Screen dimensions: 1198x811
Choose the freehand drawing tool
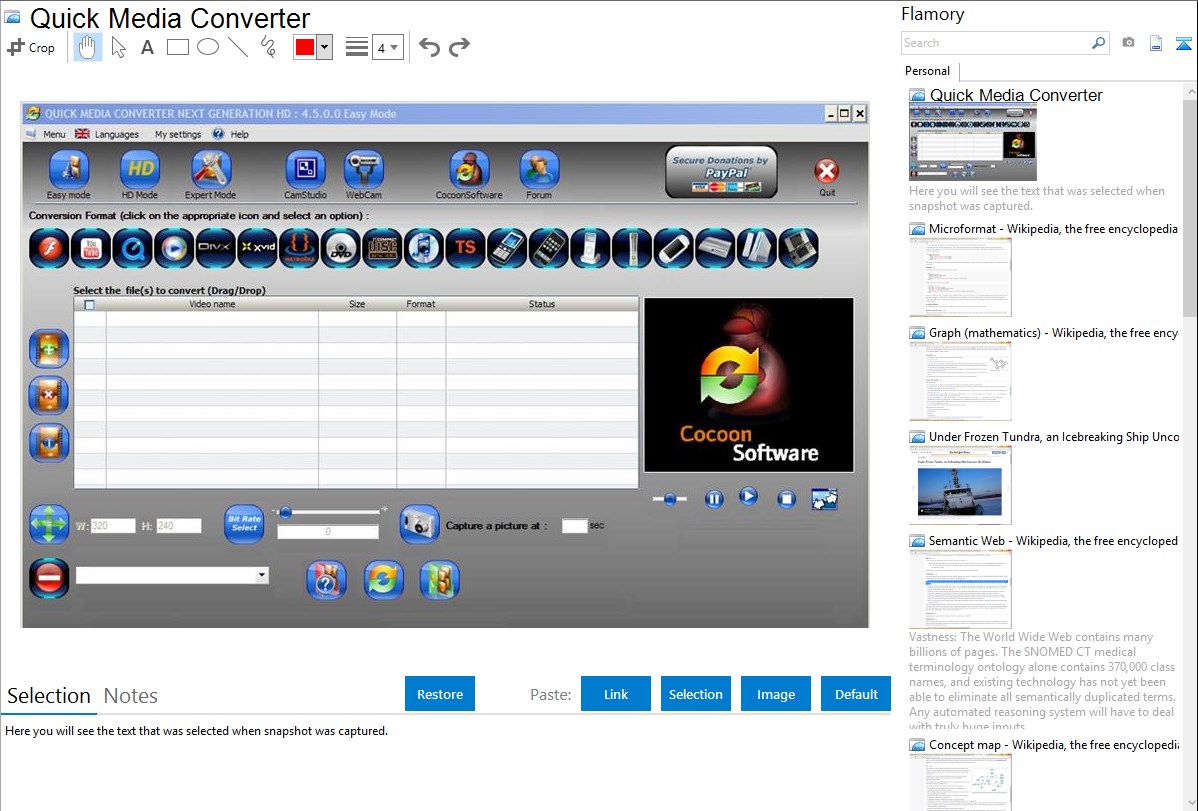(x=267, y=47)
